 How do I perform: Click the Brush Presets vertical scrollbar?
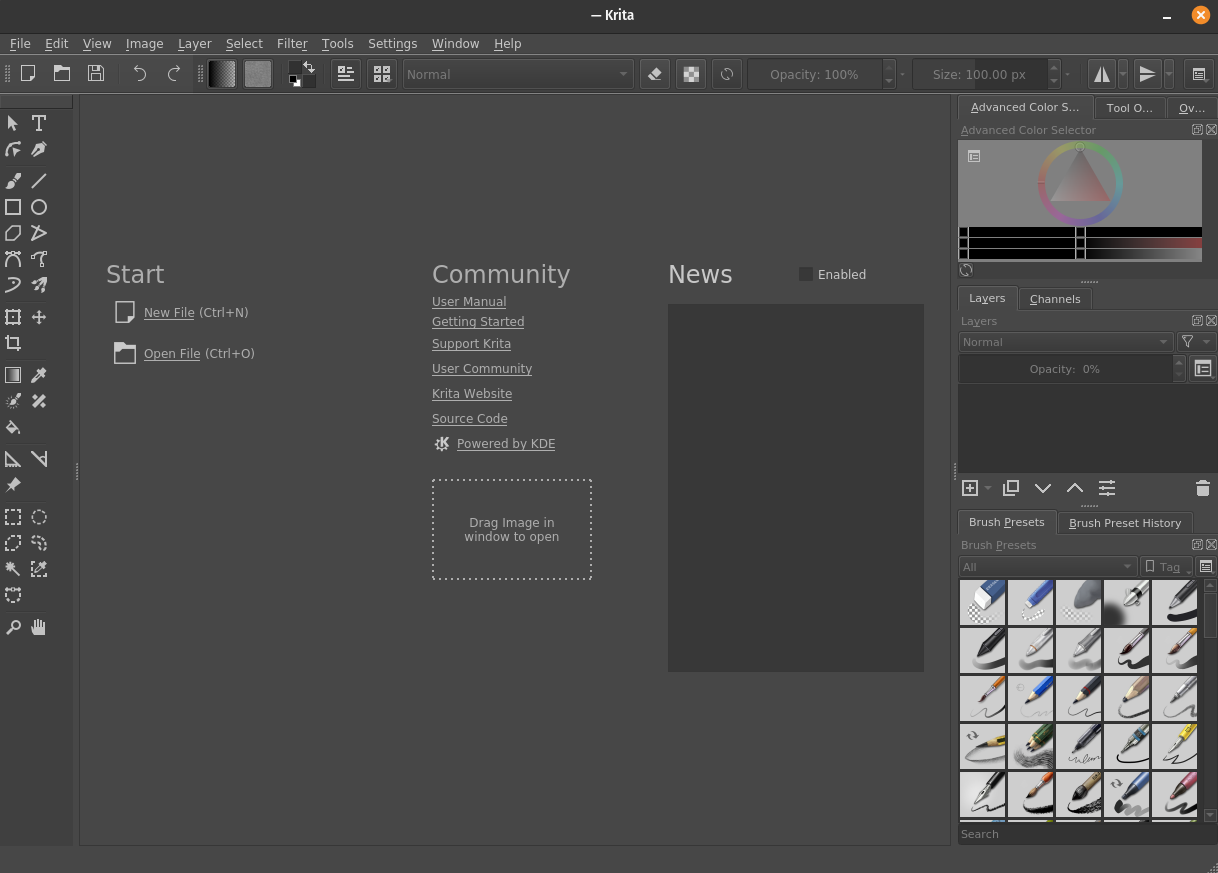coord(1210,700)
